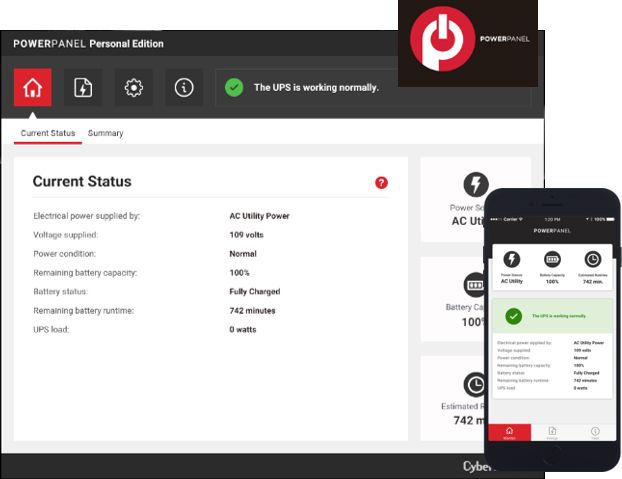
Task: Click the red help question mark icon
Action: tap(381, 183)
